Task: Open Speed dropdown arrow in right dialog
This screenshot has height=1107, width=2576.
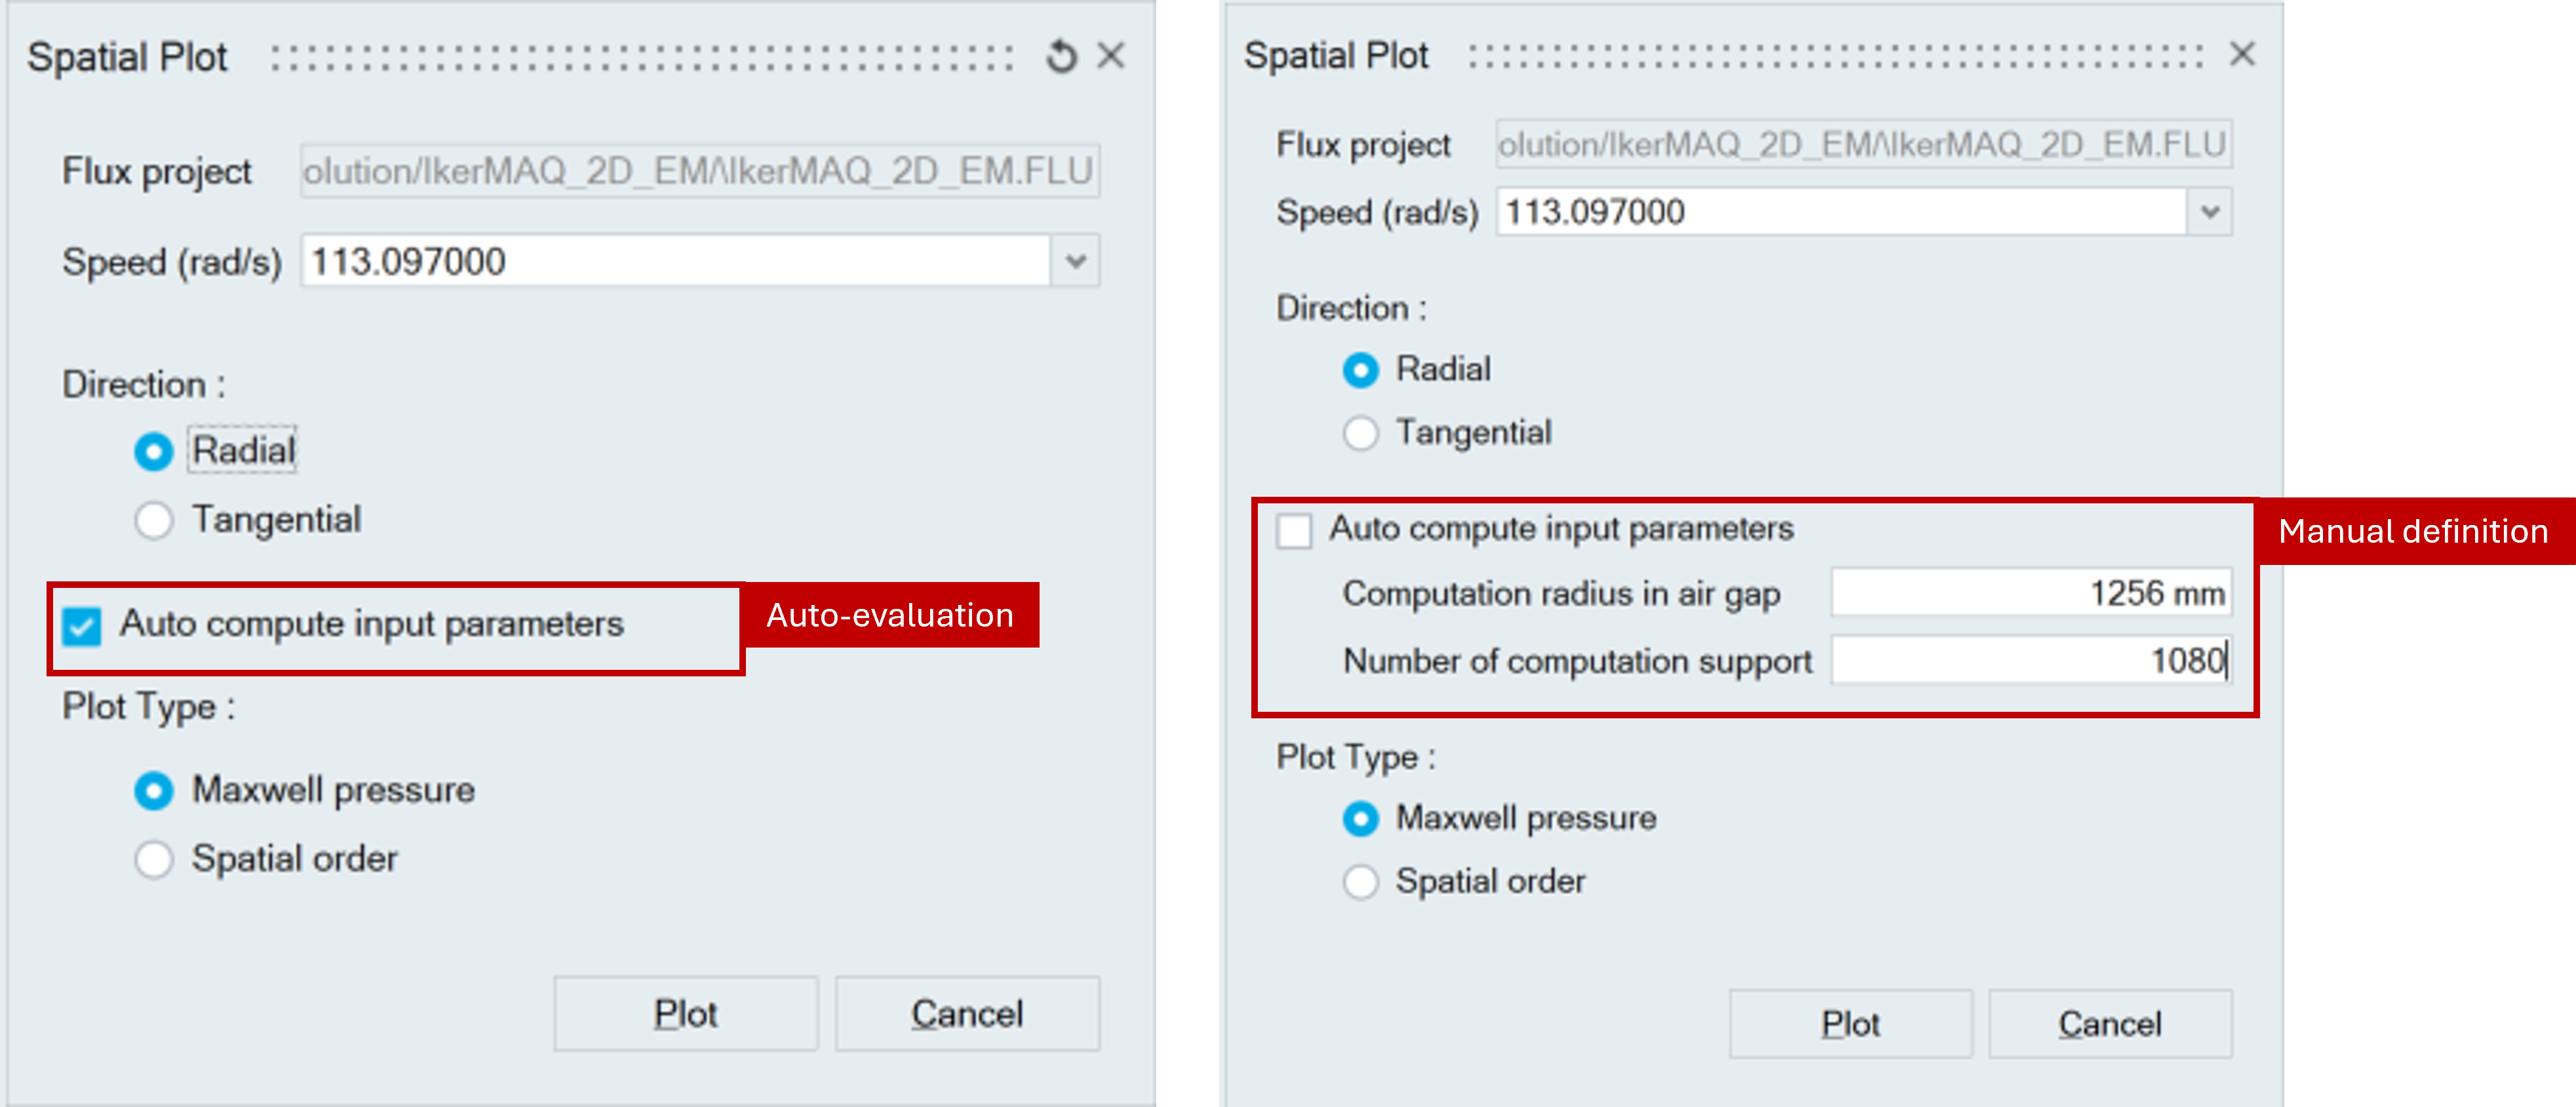Action: (x=2210, y=212)
